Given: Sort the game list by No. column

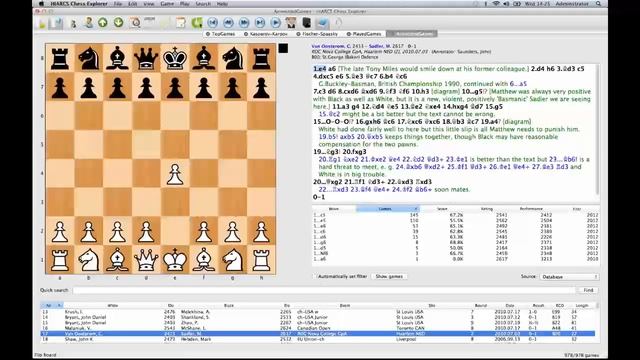Looking at the screenshot, I should point(51,305).
